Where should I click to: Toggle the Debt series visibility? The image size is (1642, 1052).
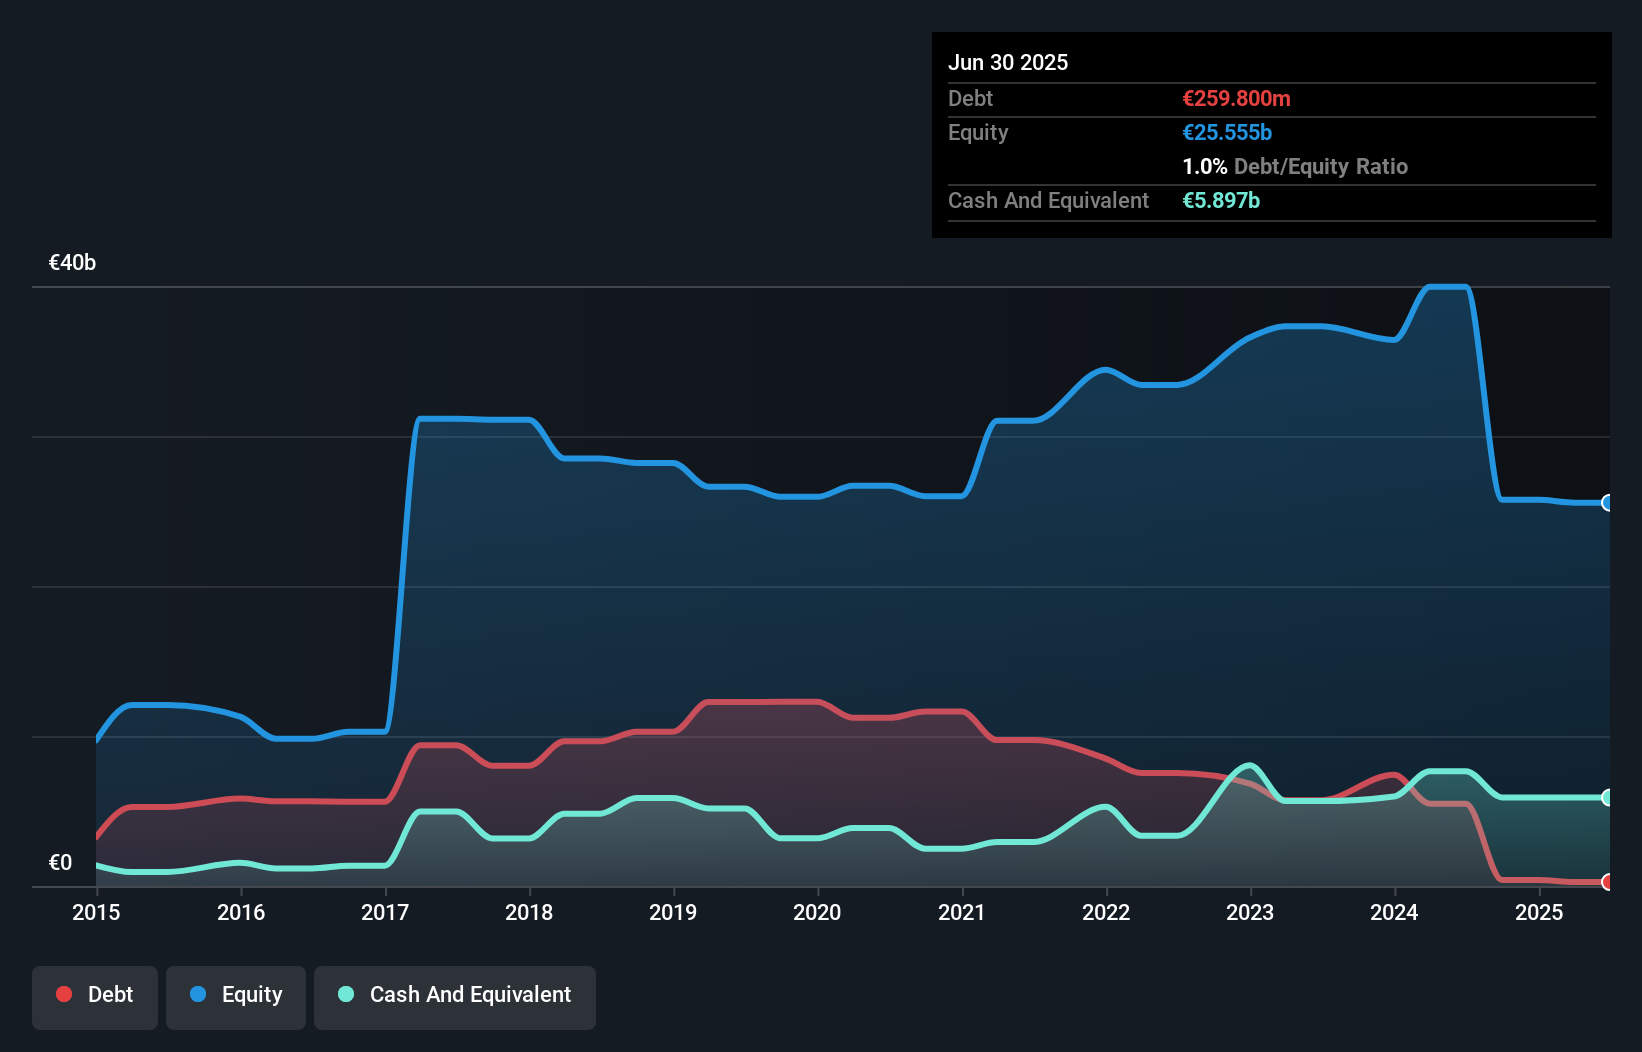click(x=95, y=997)
